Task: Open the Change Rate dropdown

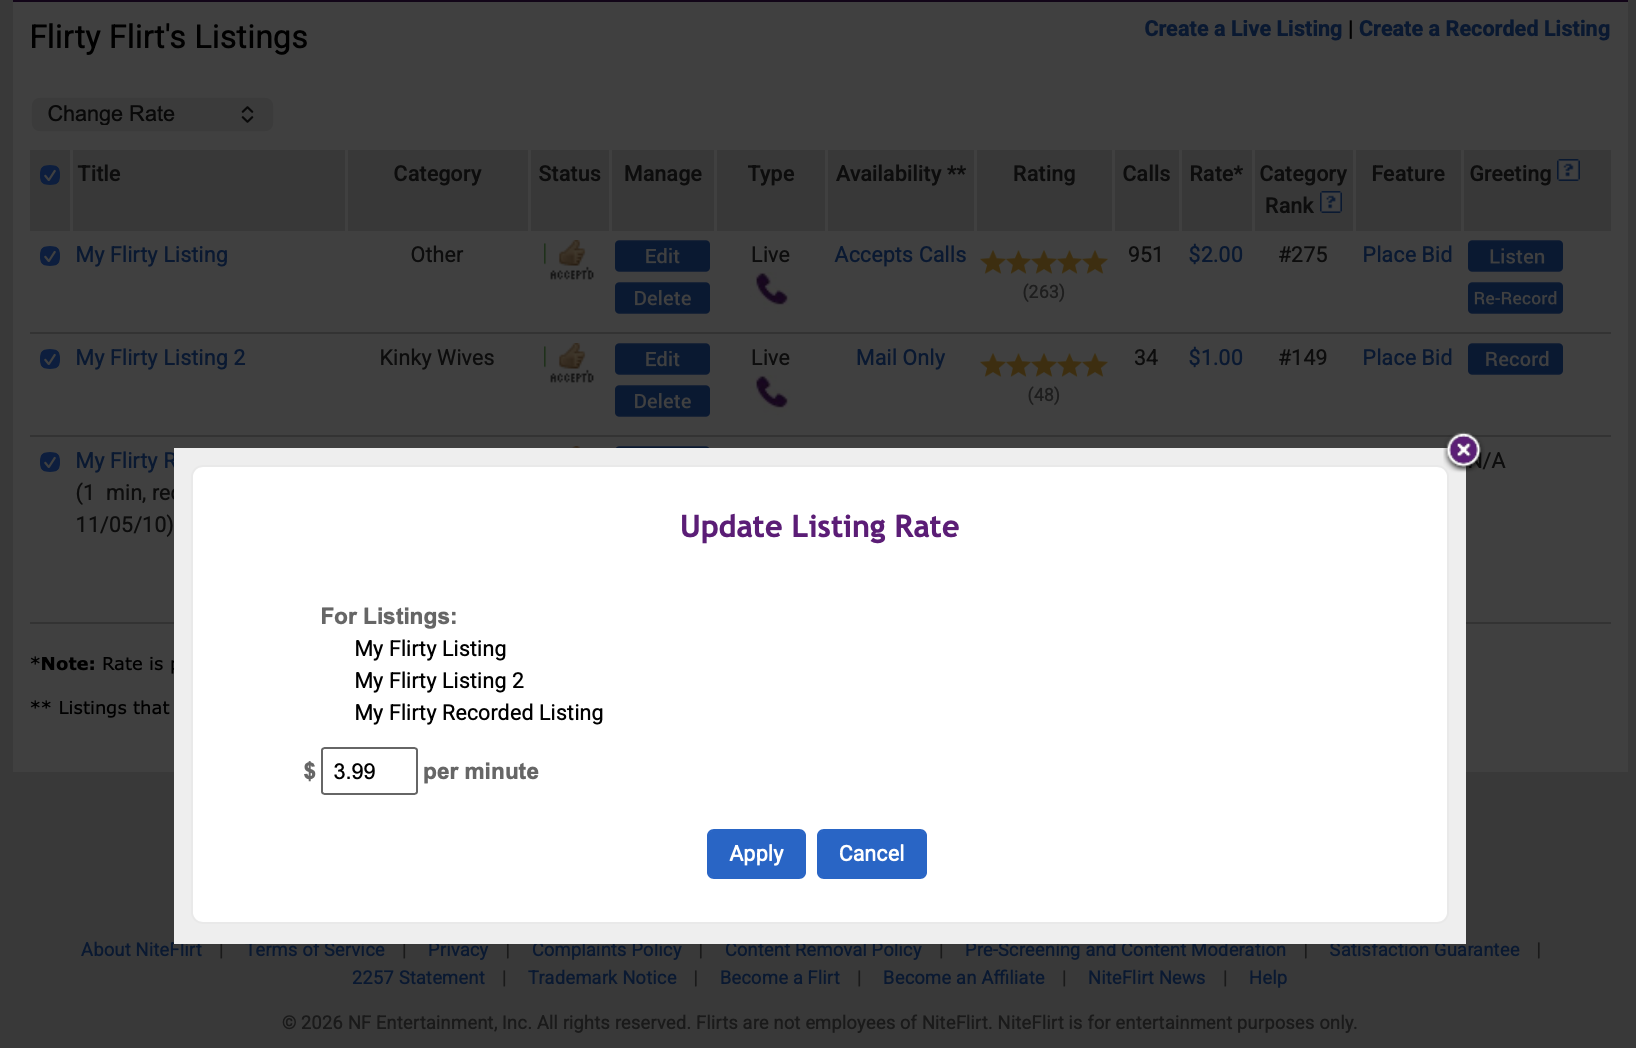Action: coord(152,114)
